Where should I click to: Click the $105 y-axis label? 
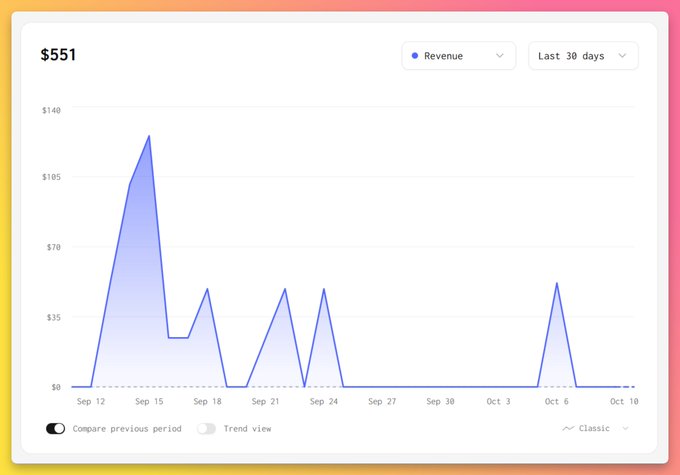click(51, 177)
